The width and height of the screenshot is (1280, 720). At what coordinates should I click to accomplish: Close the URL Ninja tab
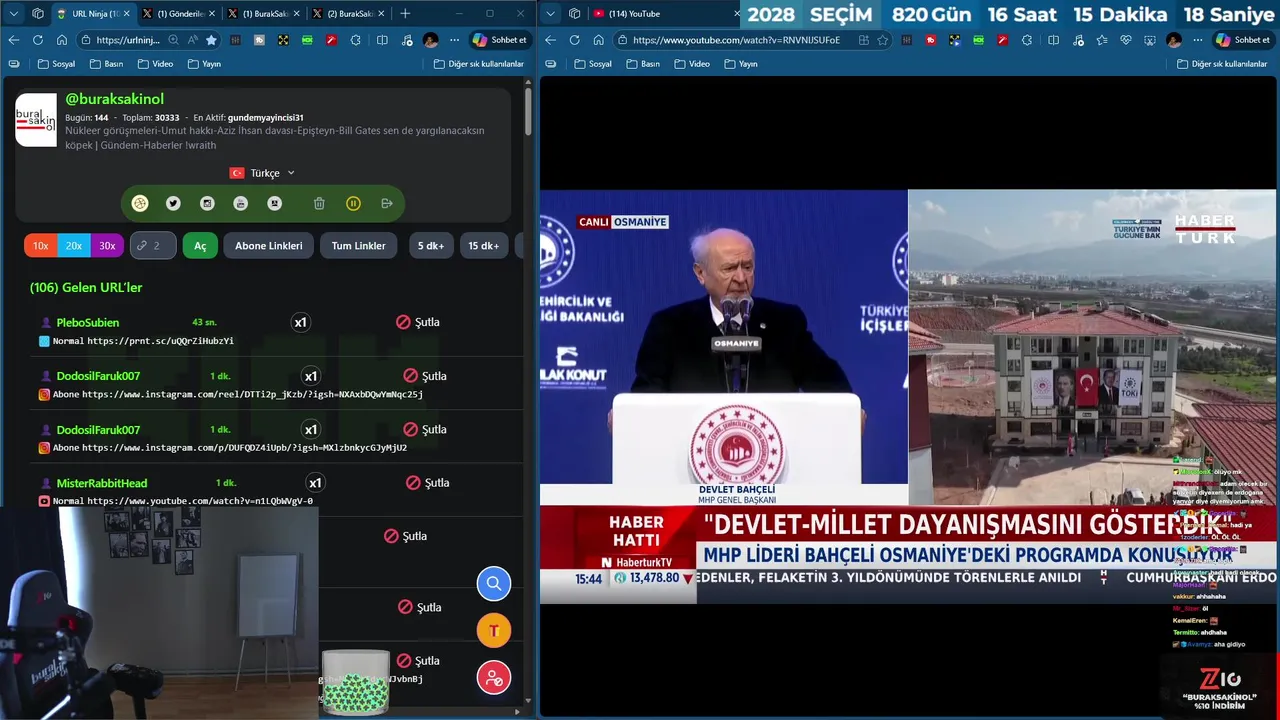point(126,14)
